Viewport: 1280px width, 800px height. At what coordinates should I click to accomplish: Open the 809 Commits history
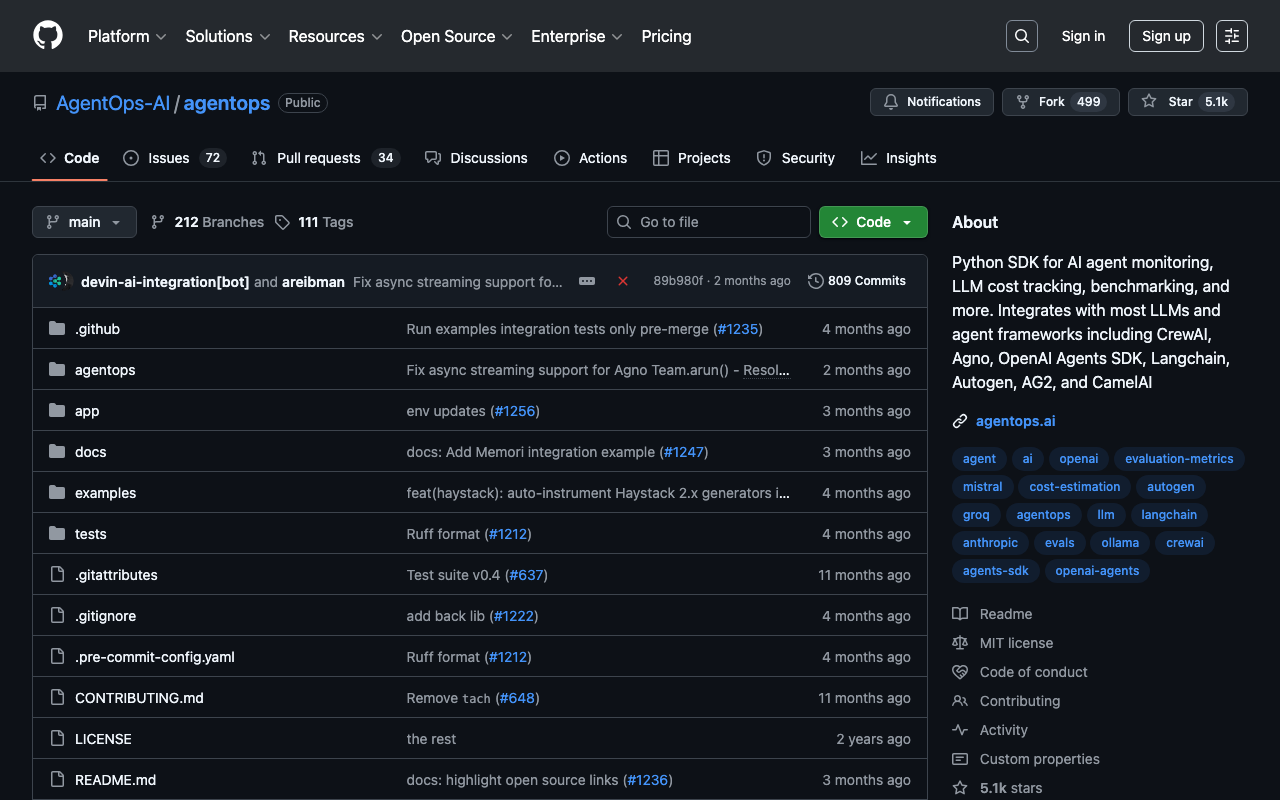(x=856, y=281)
